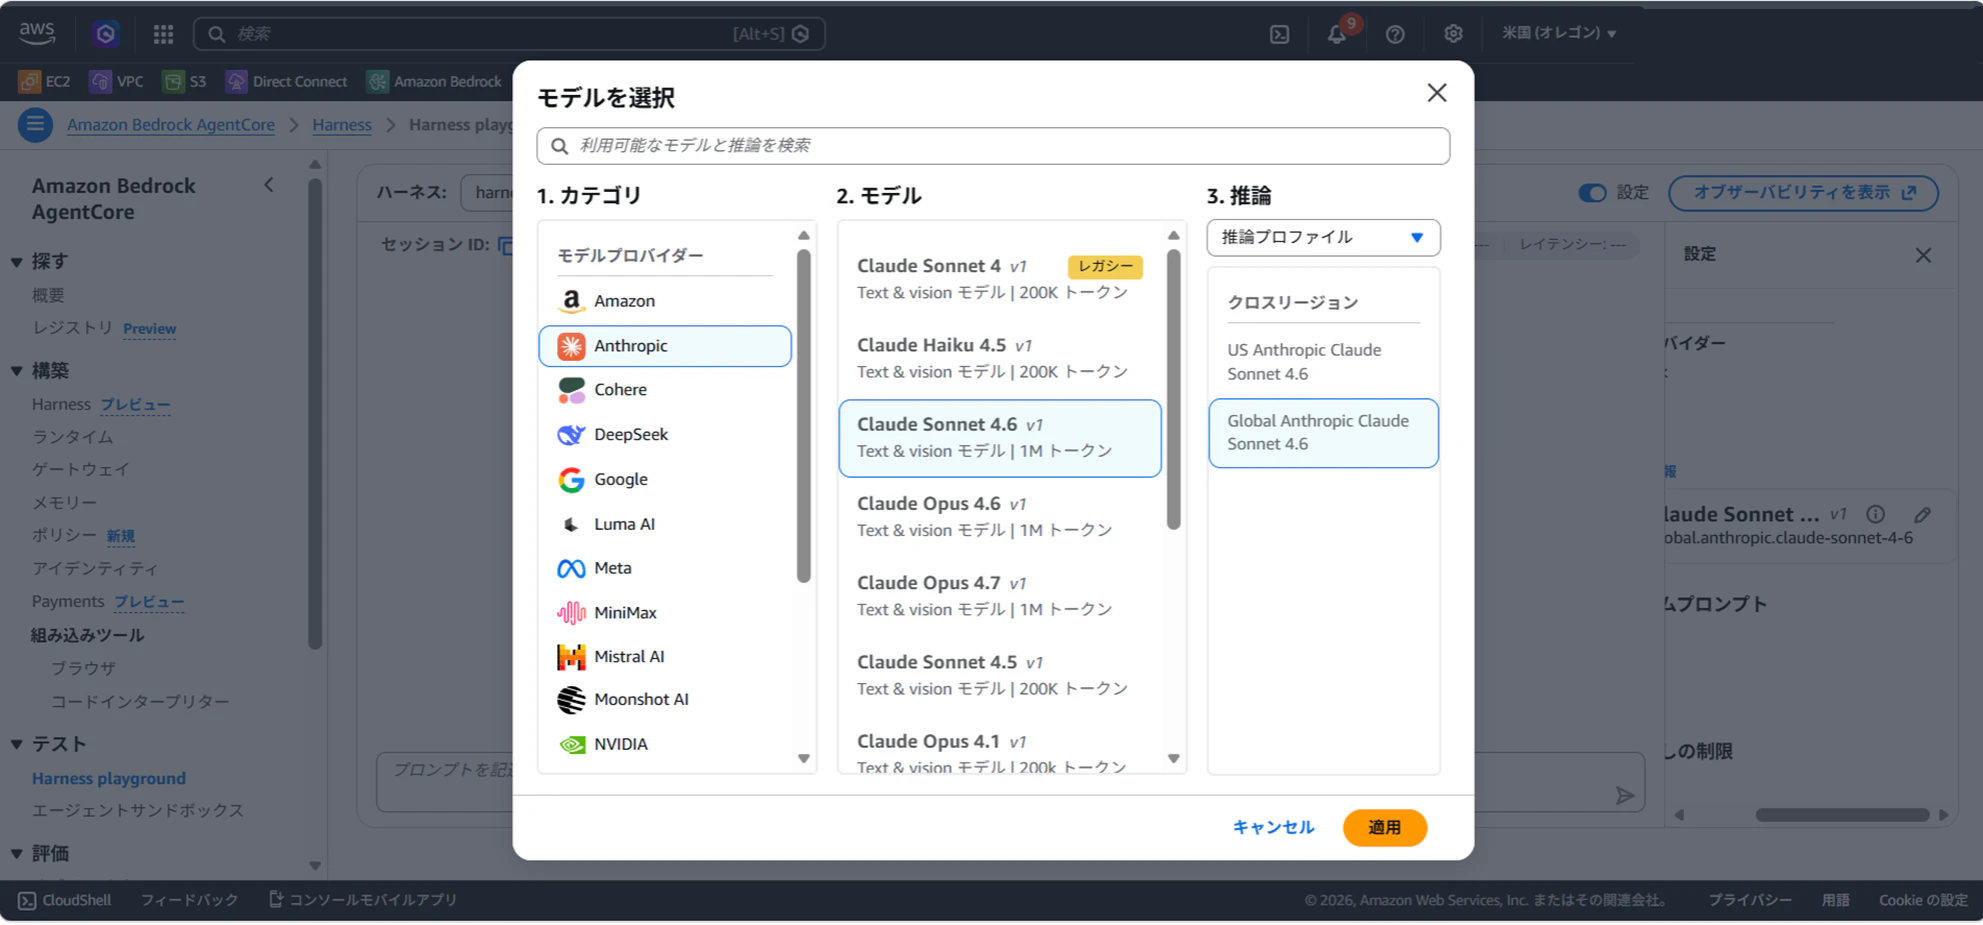Image resolution: width=1983 pixels, height=925 pixels.
Task: Close the settings side panel
Action: (1923, 255)
